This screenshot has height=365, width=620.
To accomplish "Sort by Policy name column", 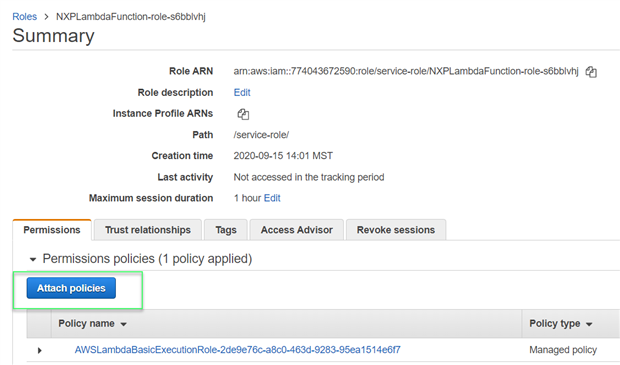I will pos(92,324).
